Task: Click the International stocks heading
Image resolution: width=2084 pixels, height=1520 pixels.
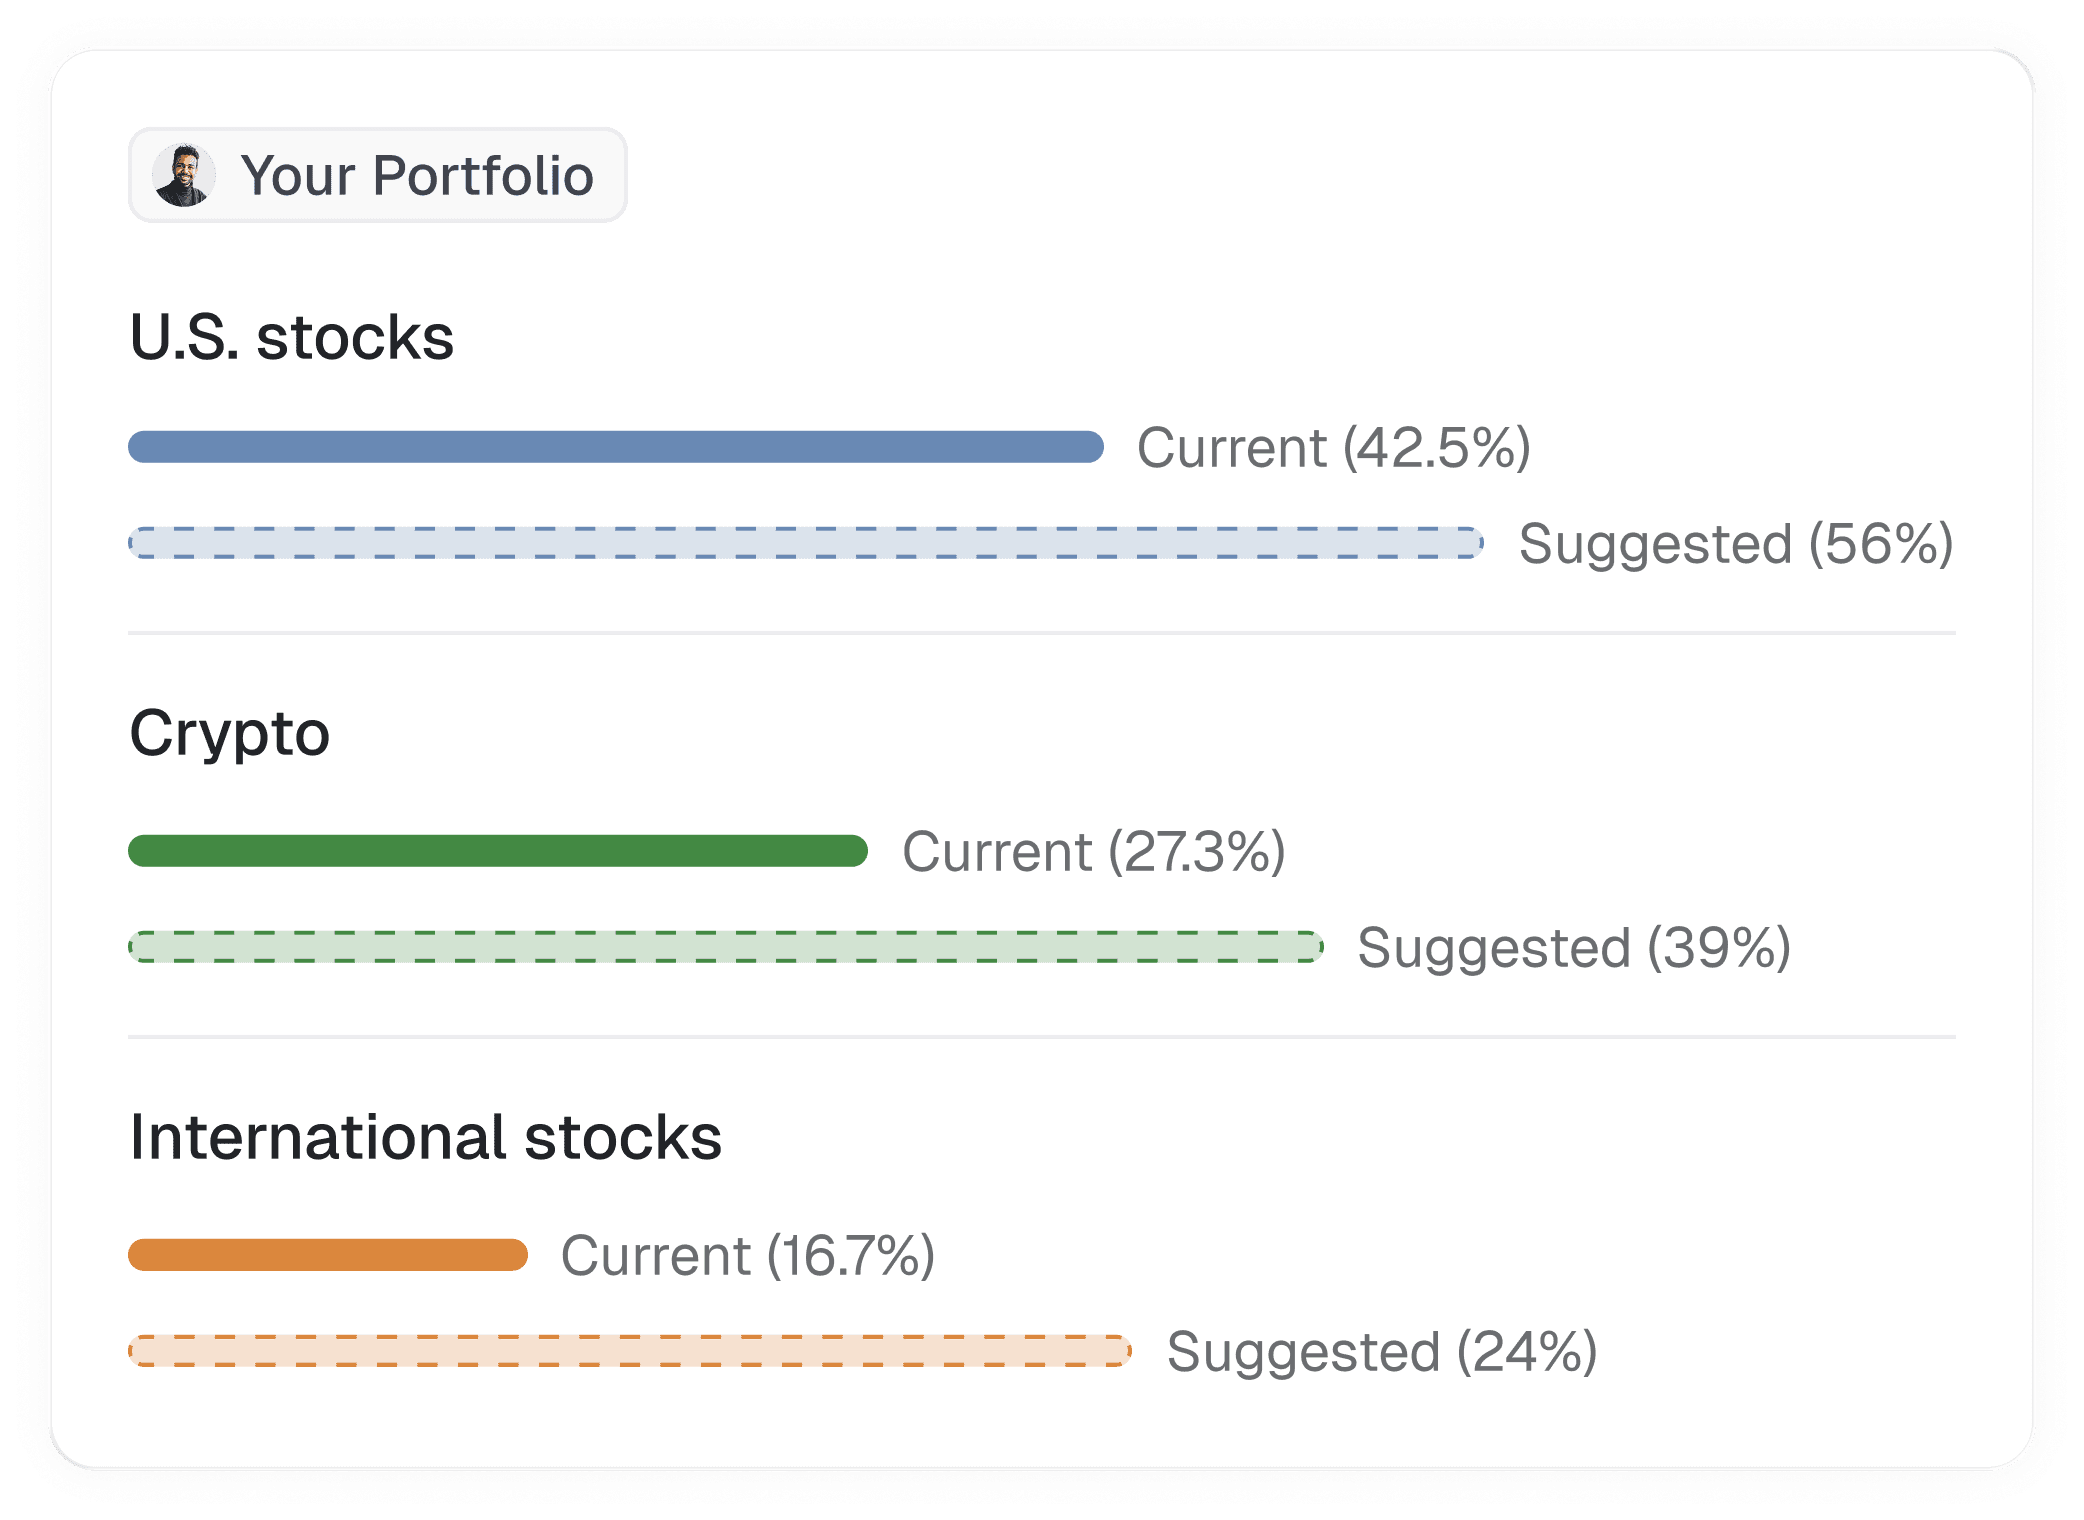Action: 426,1137
